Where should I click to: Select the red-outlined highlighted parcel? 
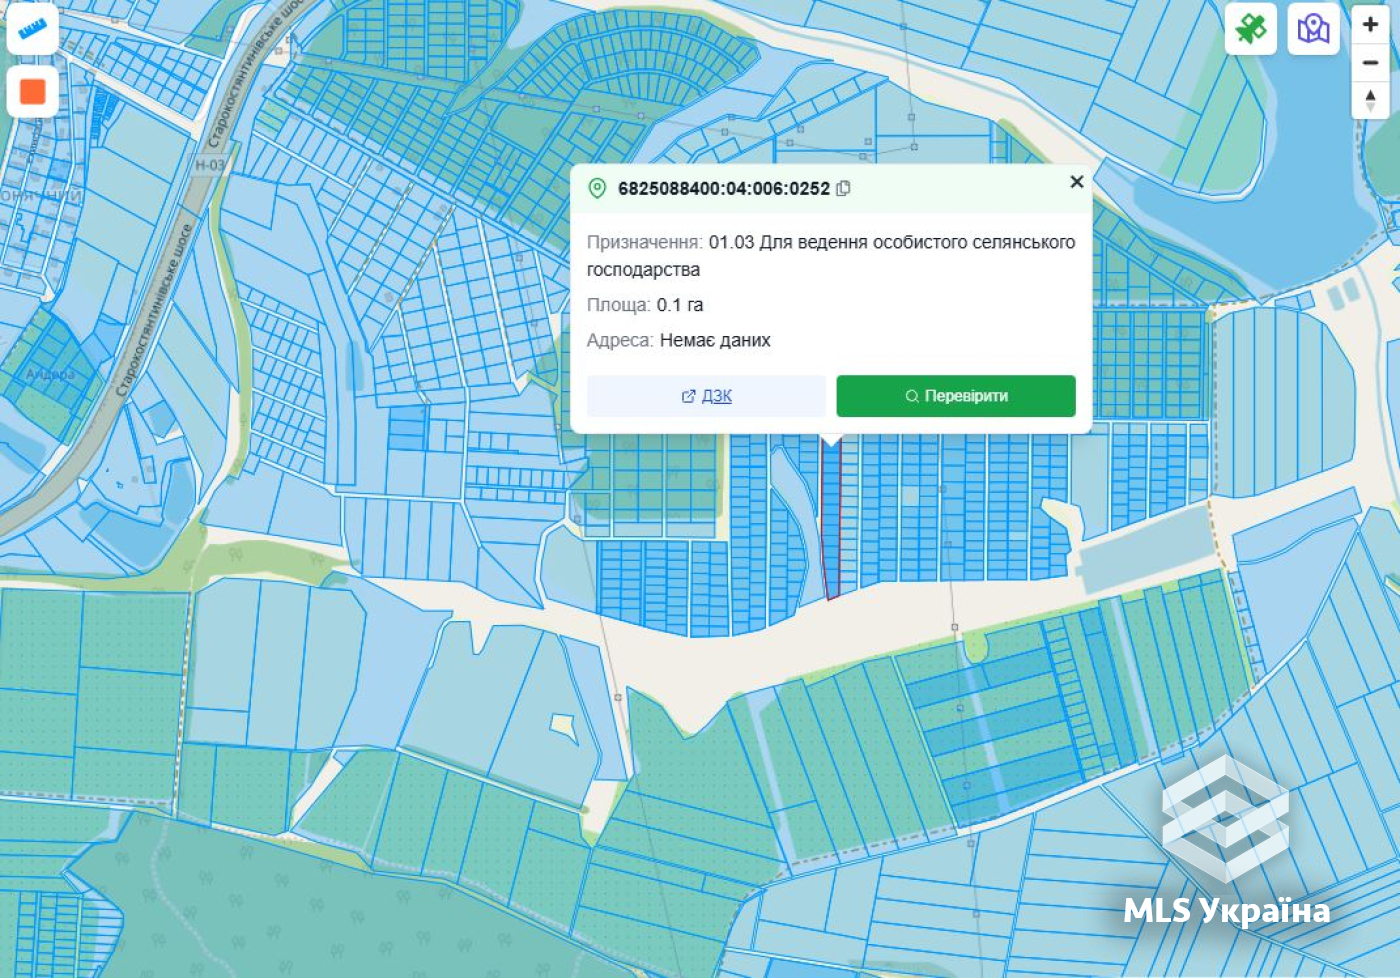831,520
